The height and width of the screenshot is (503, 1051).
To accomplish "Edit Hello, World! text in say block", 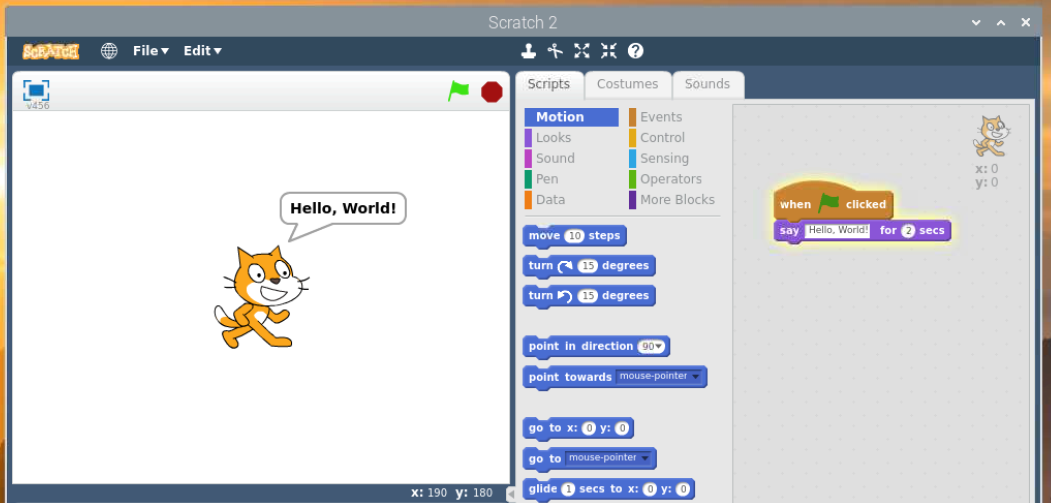I will pyautogui.click(x=838, y=231).
